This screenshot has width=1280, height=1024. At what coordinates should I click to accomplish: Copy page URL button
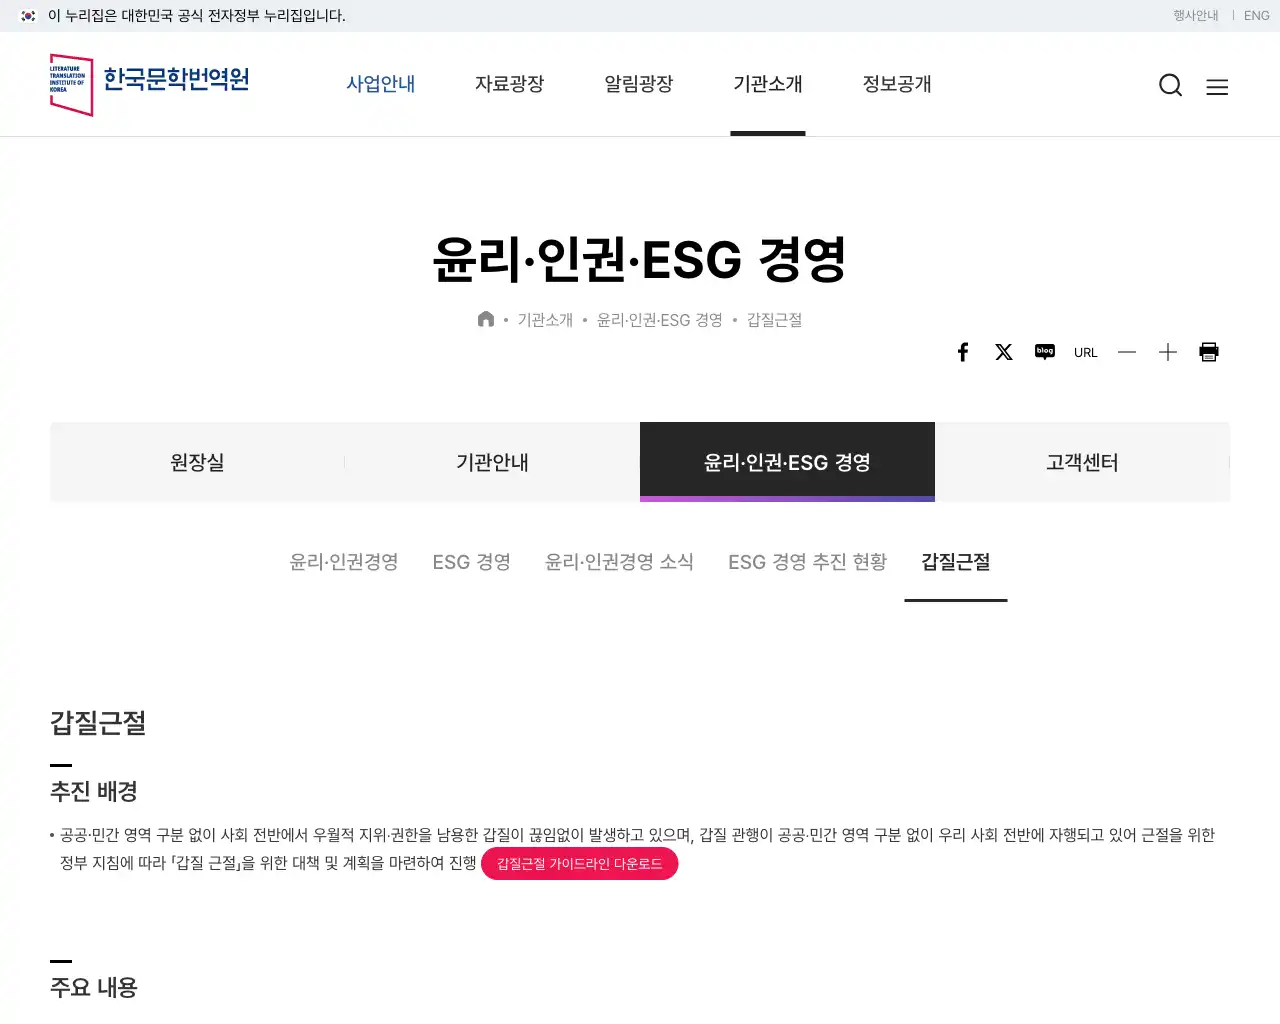point(1086,352)
